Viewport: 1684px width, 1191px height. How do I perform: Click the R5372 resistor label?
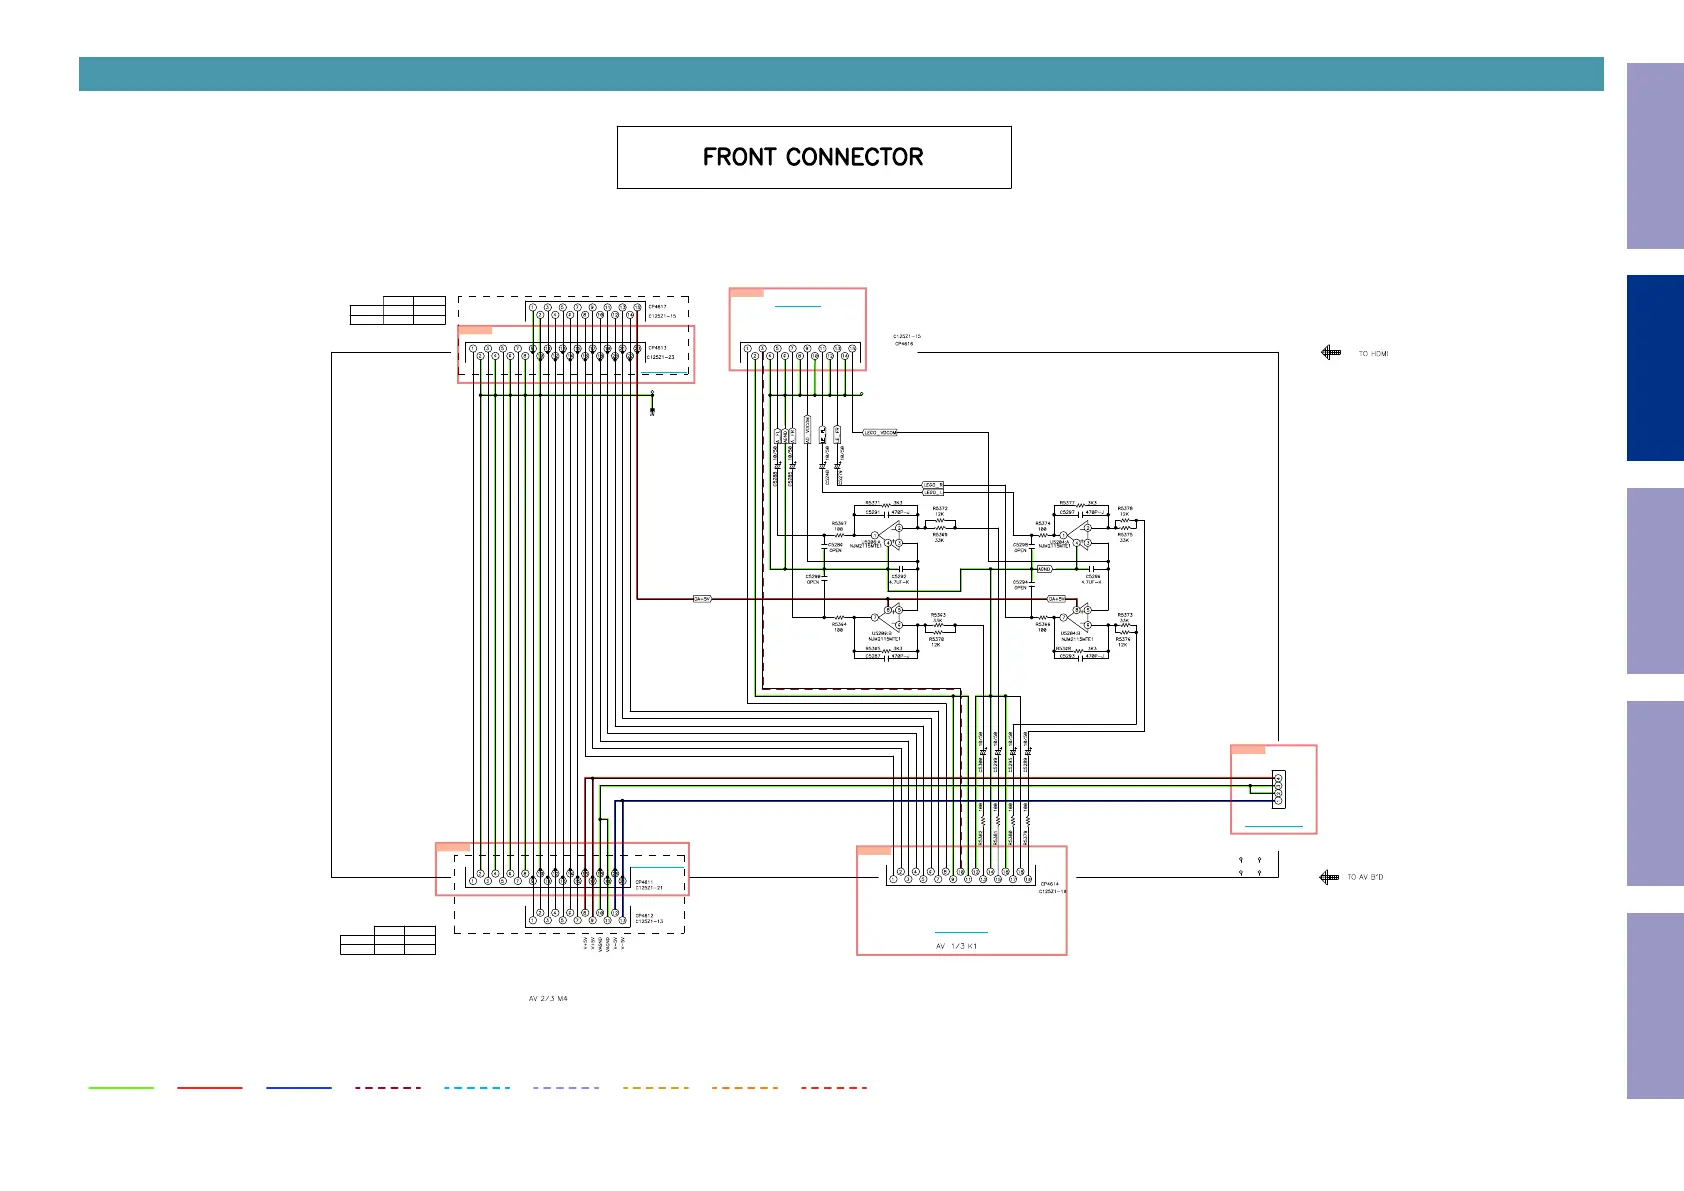(940, 508)
